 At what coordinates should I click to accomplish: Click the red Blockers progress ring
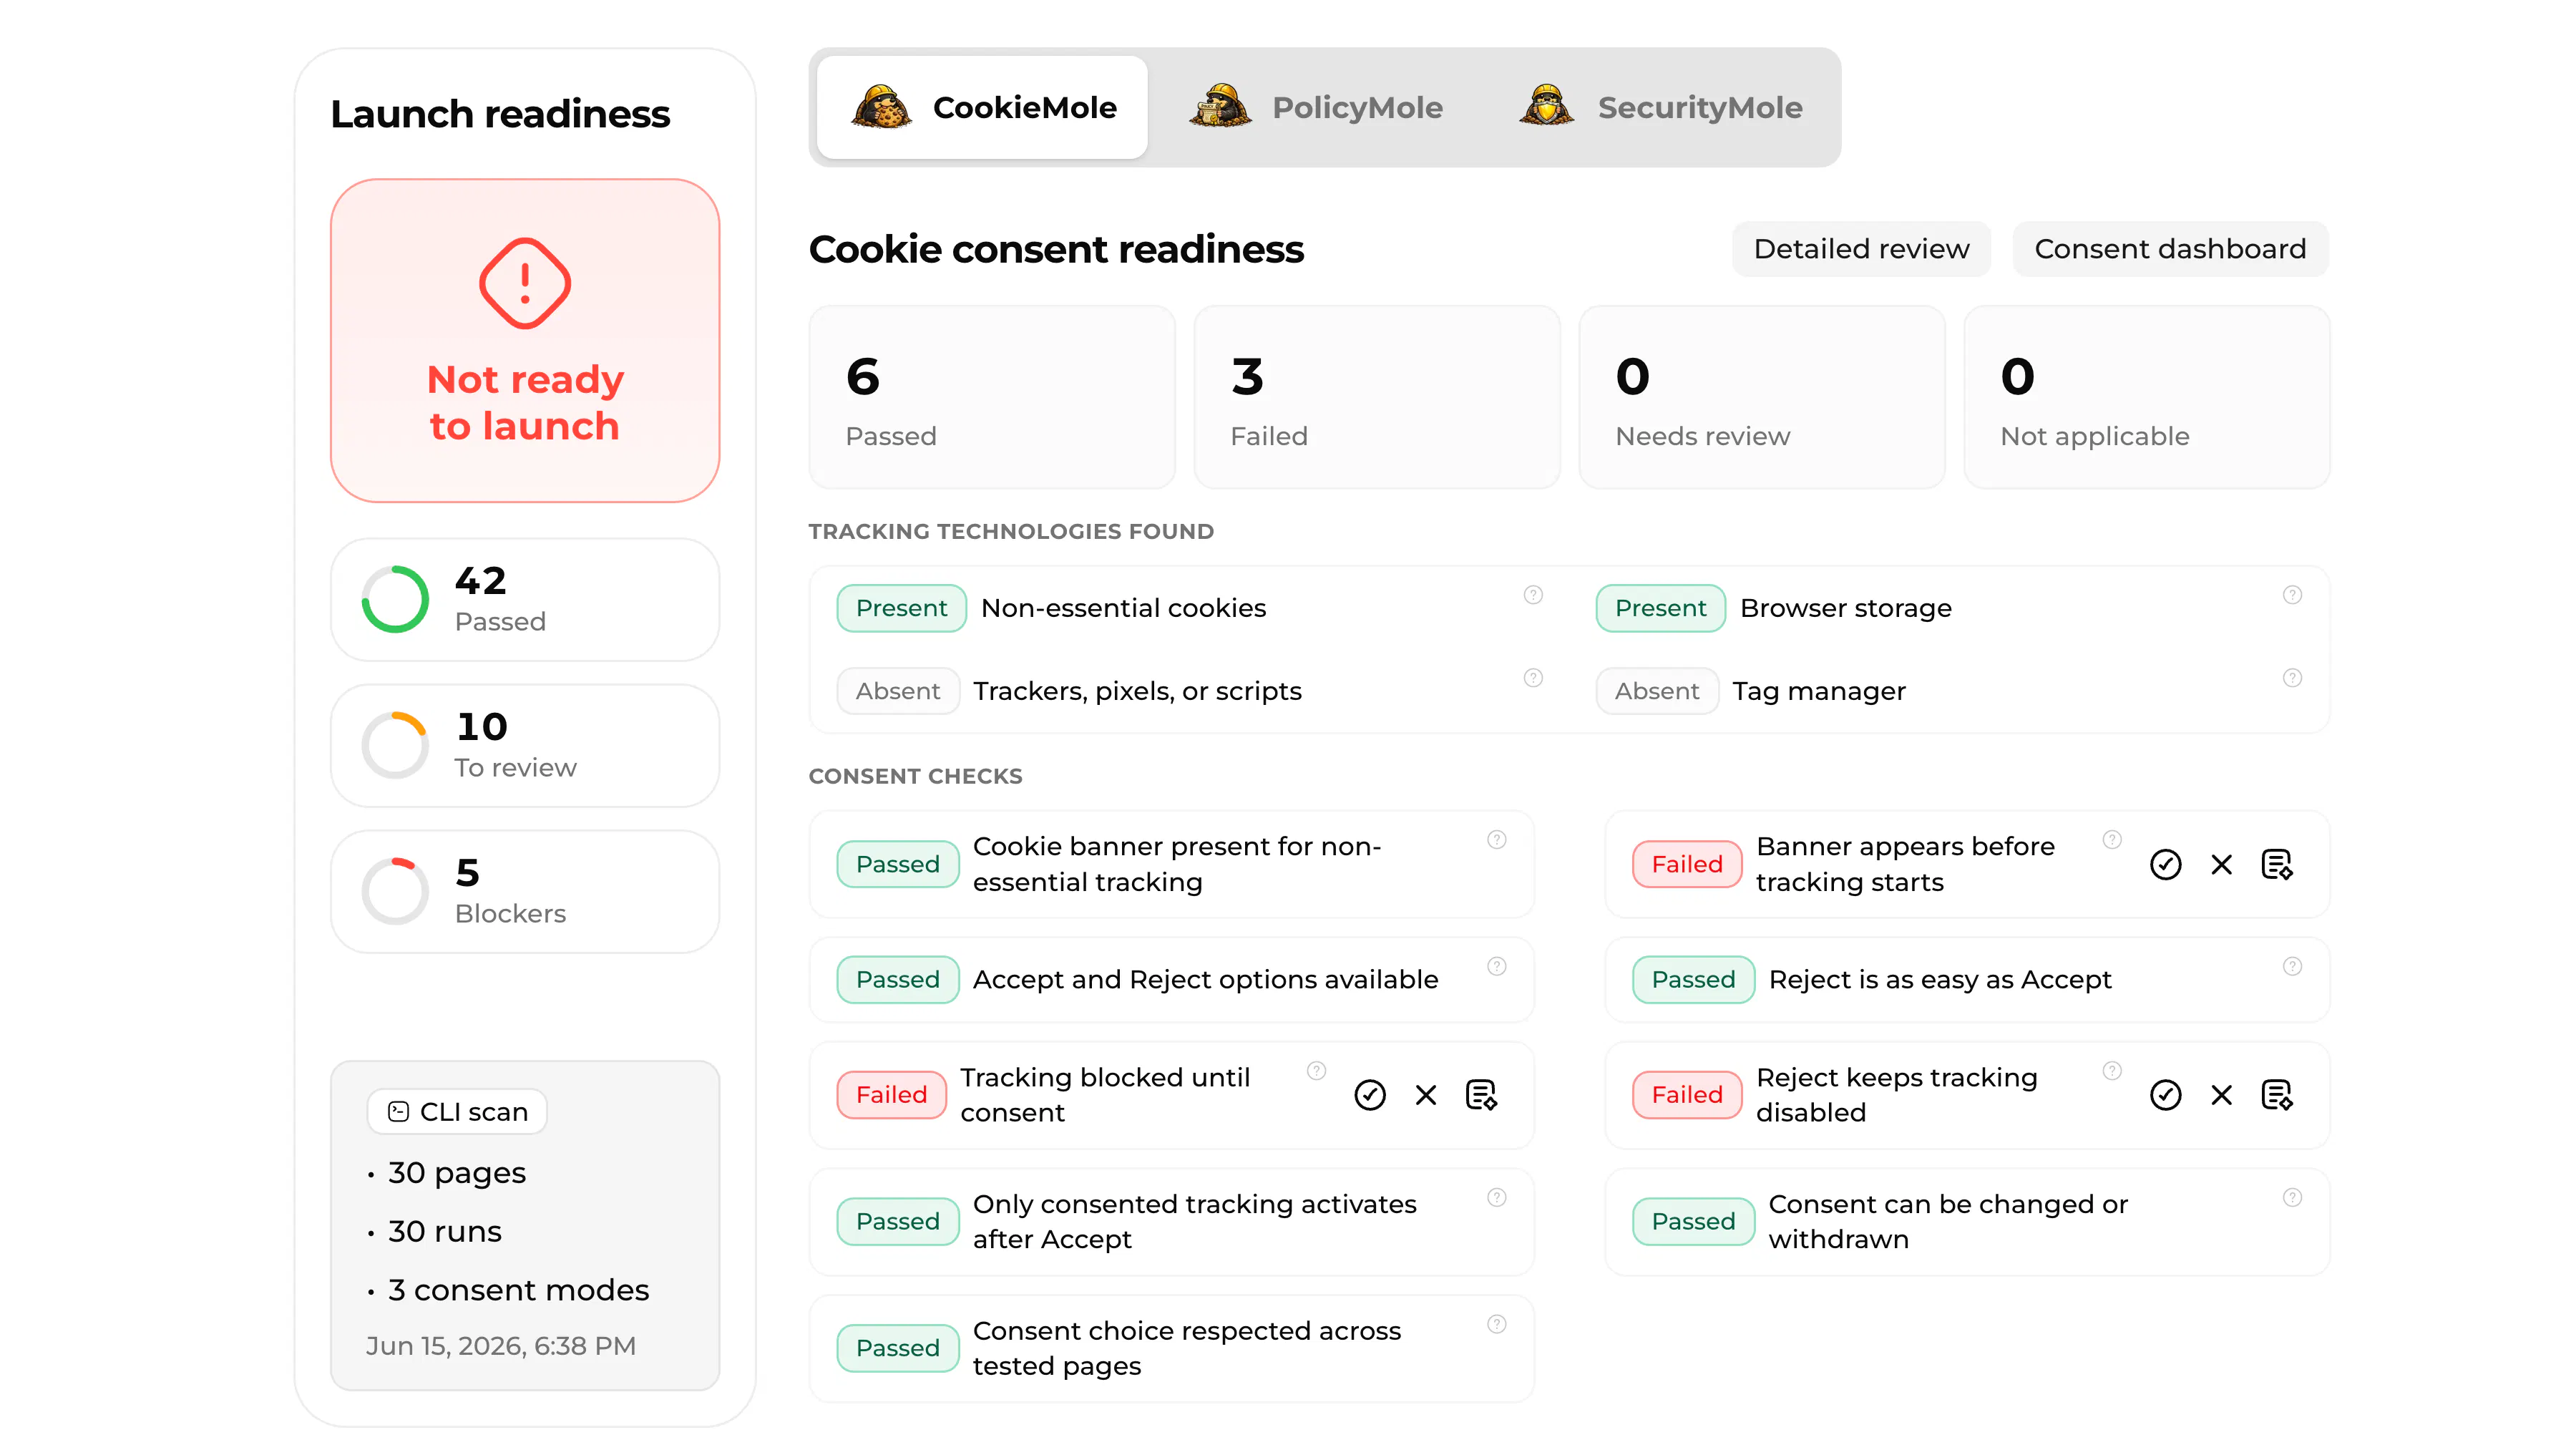point(395,892)
